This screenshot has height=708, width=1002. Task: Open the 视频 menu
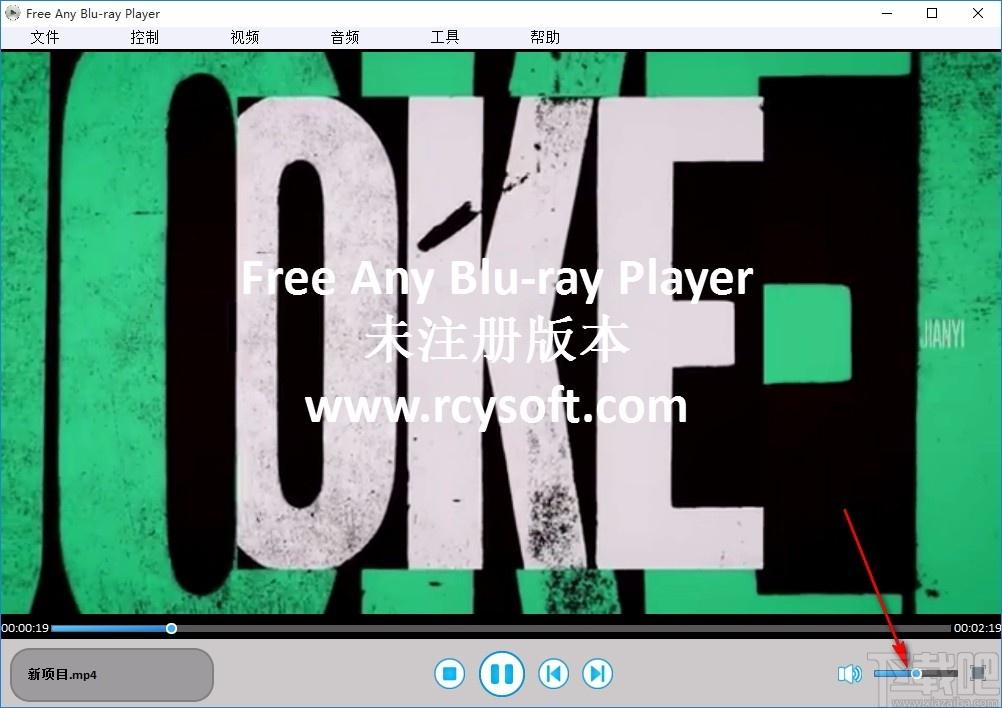click(x=245, y=38)
